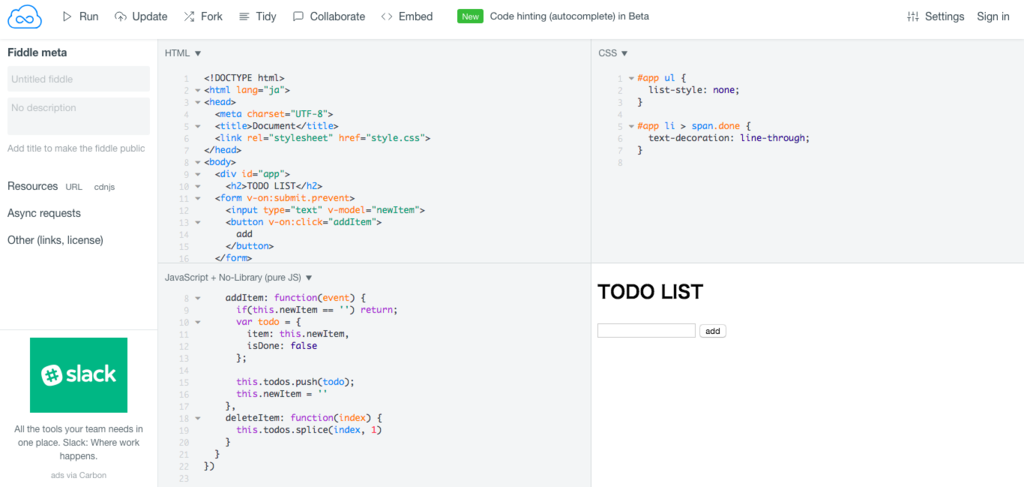Collapse the head tag fold arrow on line 3
1024x487 pixels.
(197, 102)
